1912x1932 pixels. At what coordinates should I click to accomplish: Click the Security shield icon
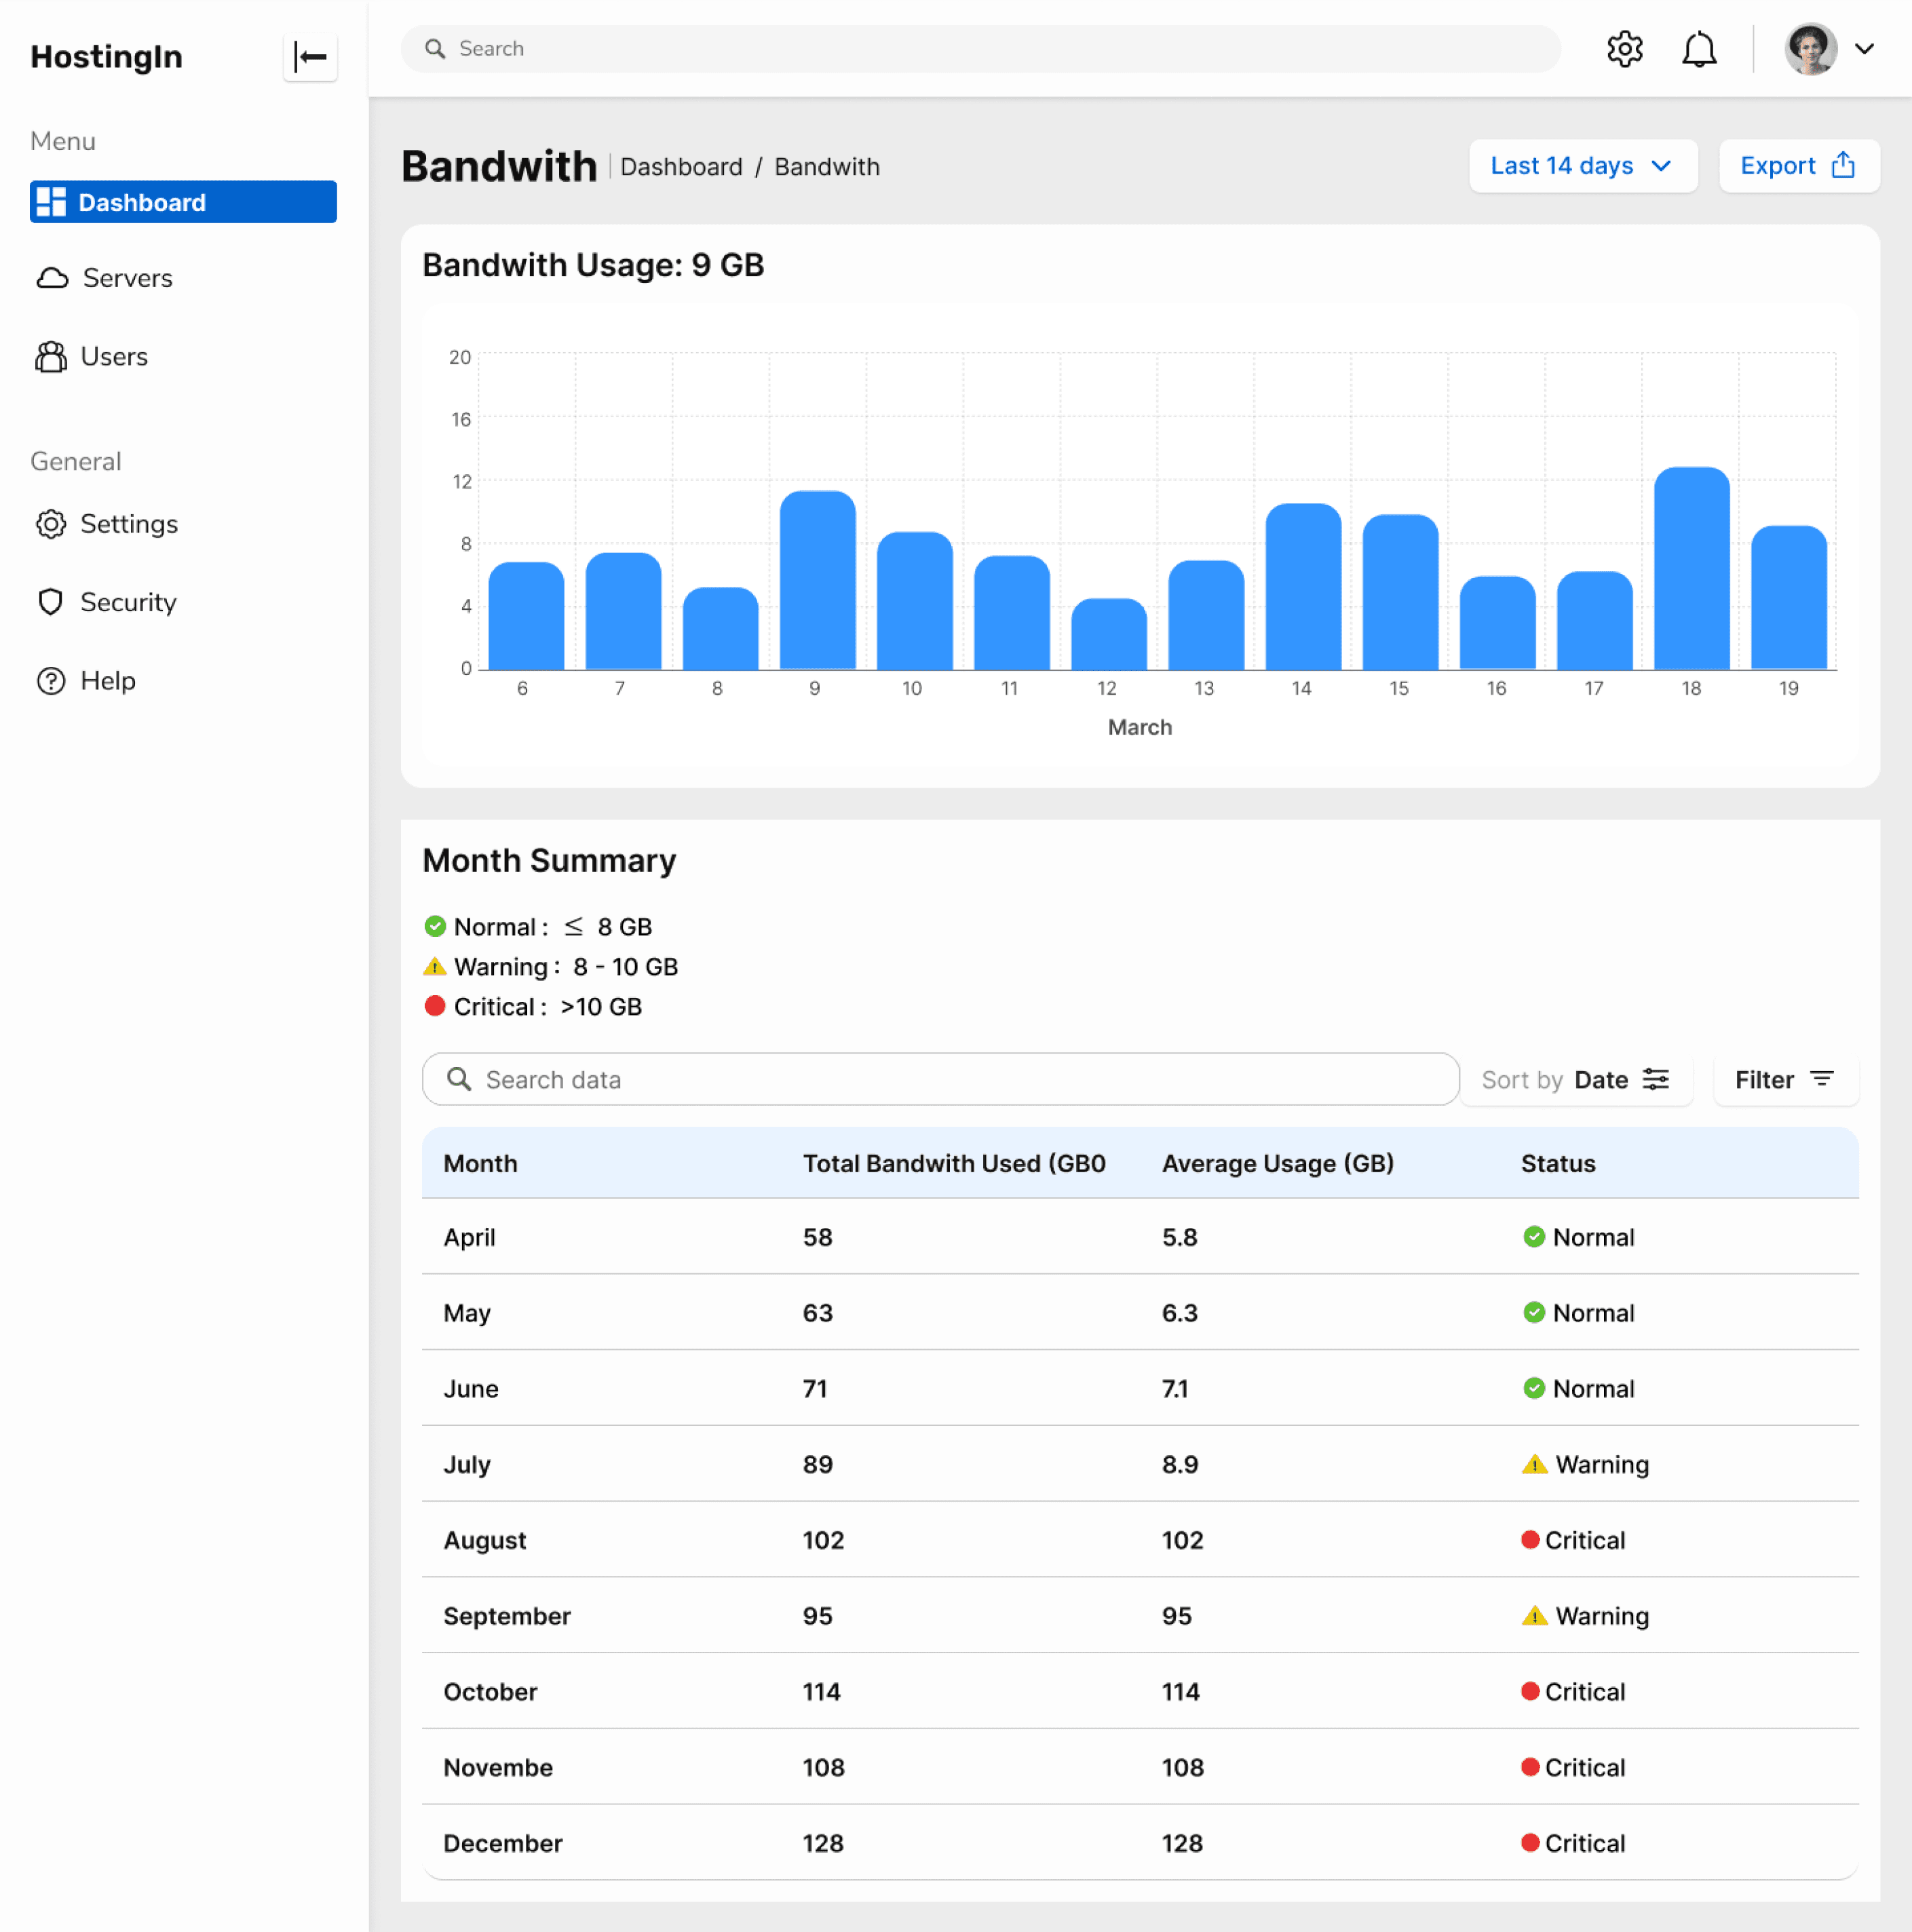51,602
